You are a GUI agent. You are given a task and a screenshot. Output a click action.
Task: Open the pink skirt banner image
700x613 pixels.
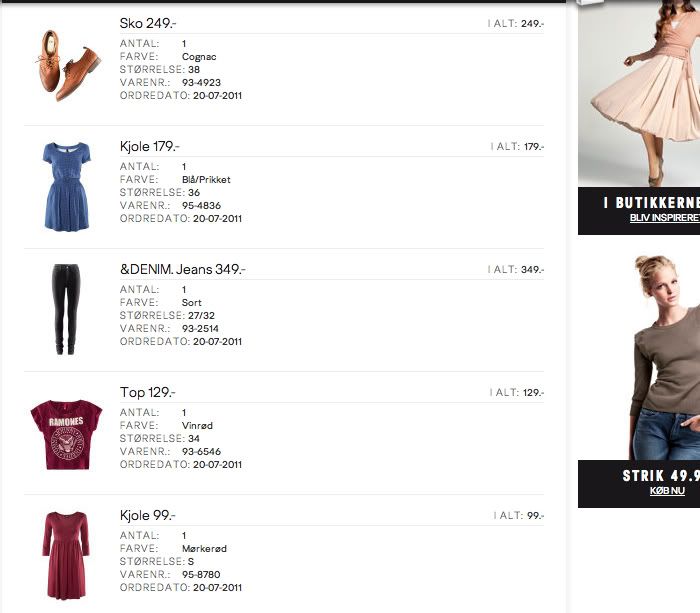pyautogui.click(x=639, y=93)
